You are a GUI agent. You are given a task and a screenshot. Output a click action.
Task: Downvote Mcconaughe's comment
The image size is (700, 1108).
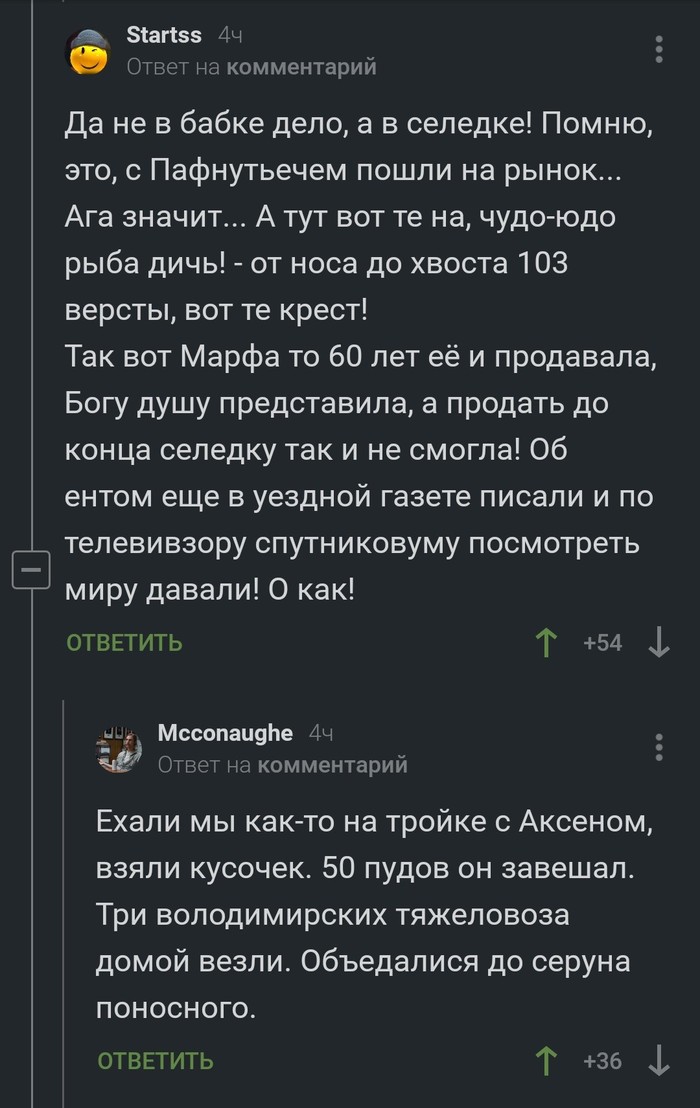659,1061
